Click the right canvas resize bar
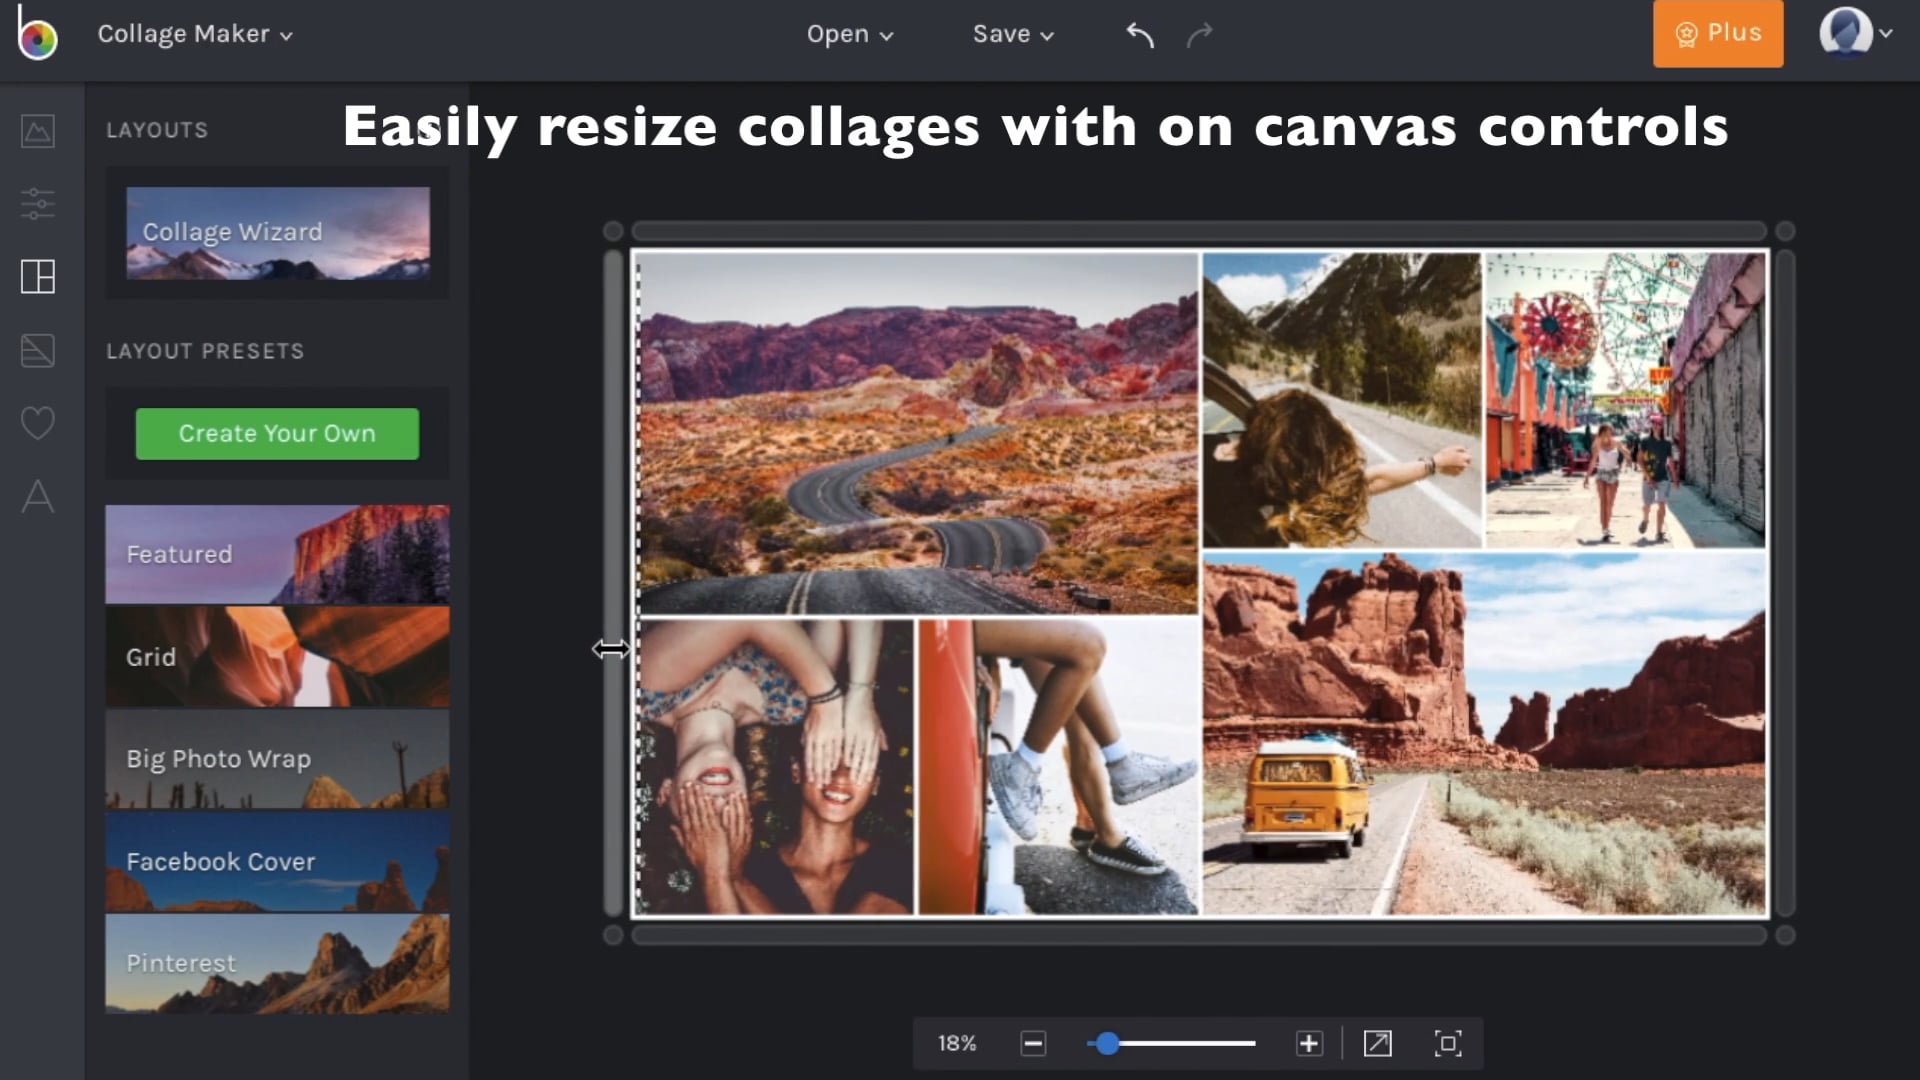Viewport: 1920px width, 1080px height. tap(1785, 583)
